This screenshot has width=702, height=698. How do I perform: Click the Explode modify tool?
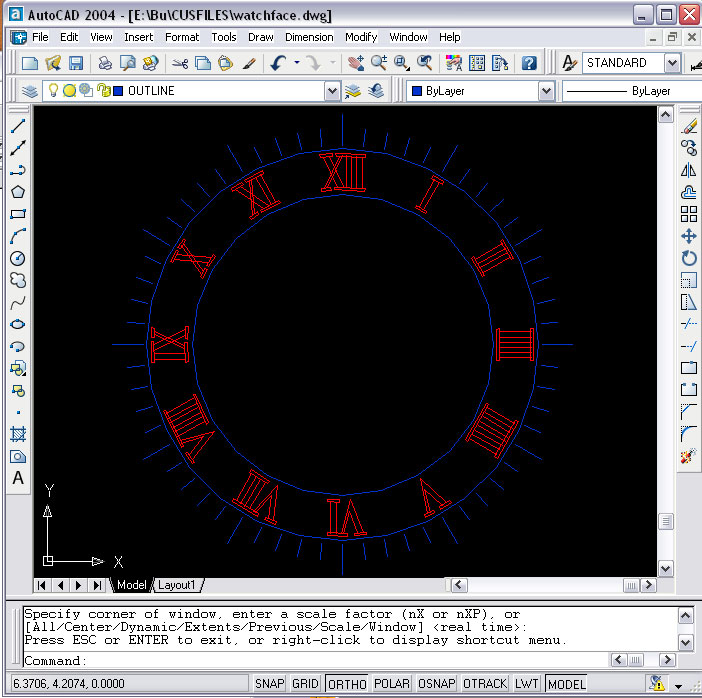pos(689,457)
